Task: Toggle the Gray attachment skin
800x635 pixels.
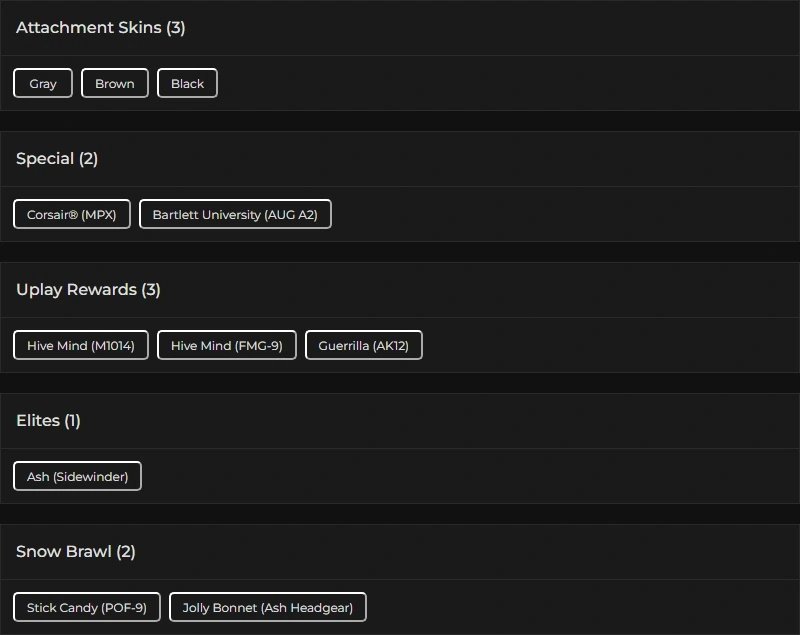Action: pos(43,84)
